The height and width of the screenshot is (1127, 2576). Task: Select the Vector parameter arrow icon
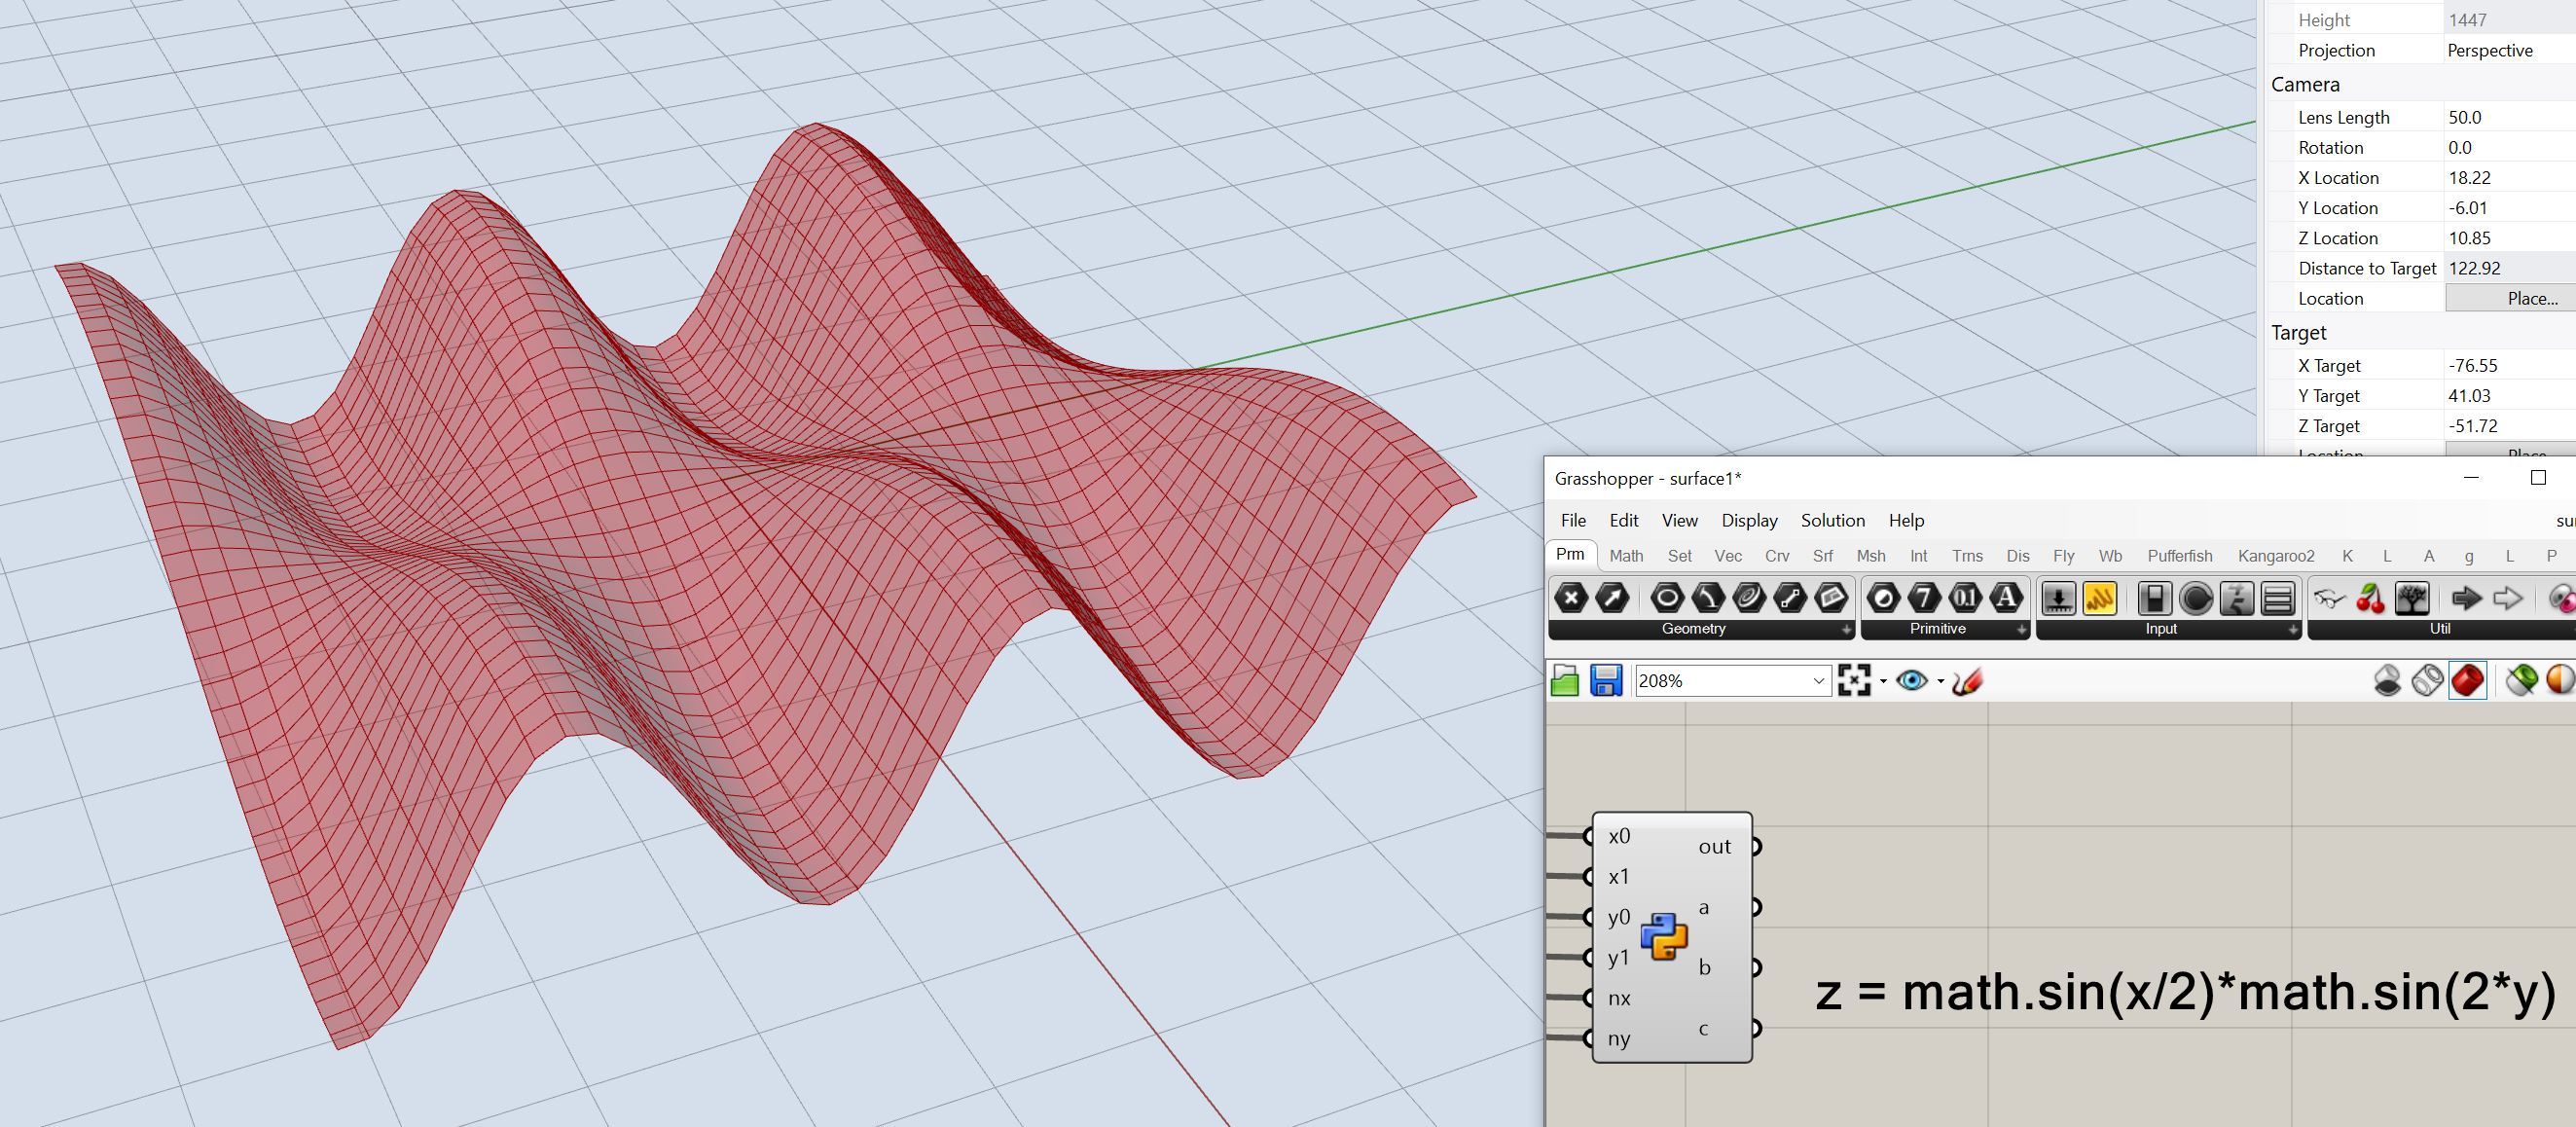pyautogui.click(x=1612, y=598)
